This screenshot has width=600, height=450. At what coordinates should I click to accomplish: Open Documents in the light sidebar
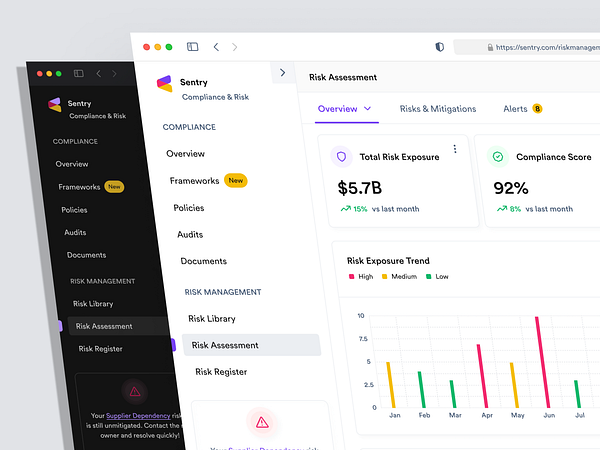click(x=204, y=261)
